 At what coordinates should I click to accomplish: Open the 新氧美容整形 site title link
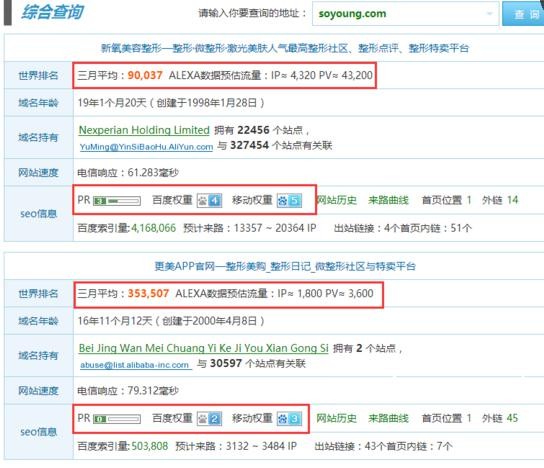284,48
